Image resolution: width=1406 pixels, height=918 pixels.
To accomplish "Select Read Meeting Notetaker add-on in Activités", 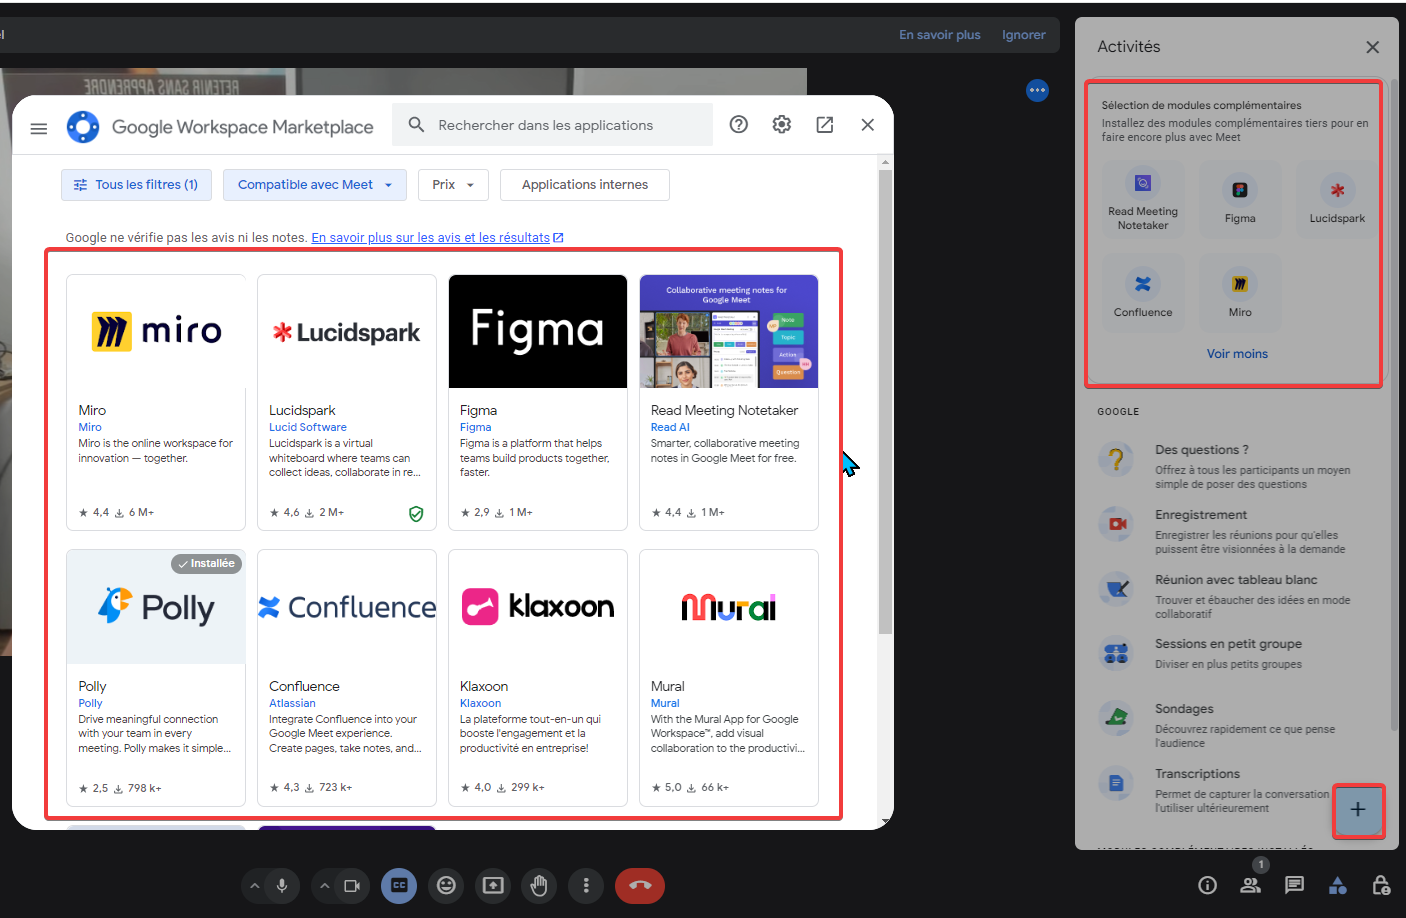I will [1143, 200].
